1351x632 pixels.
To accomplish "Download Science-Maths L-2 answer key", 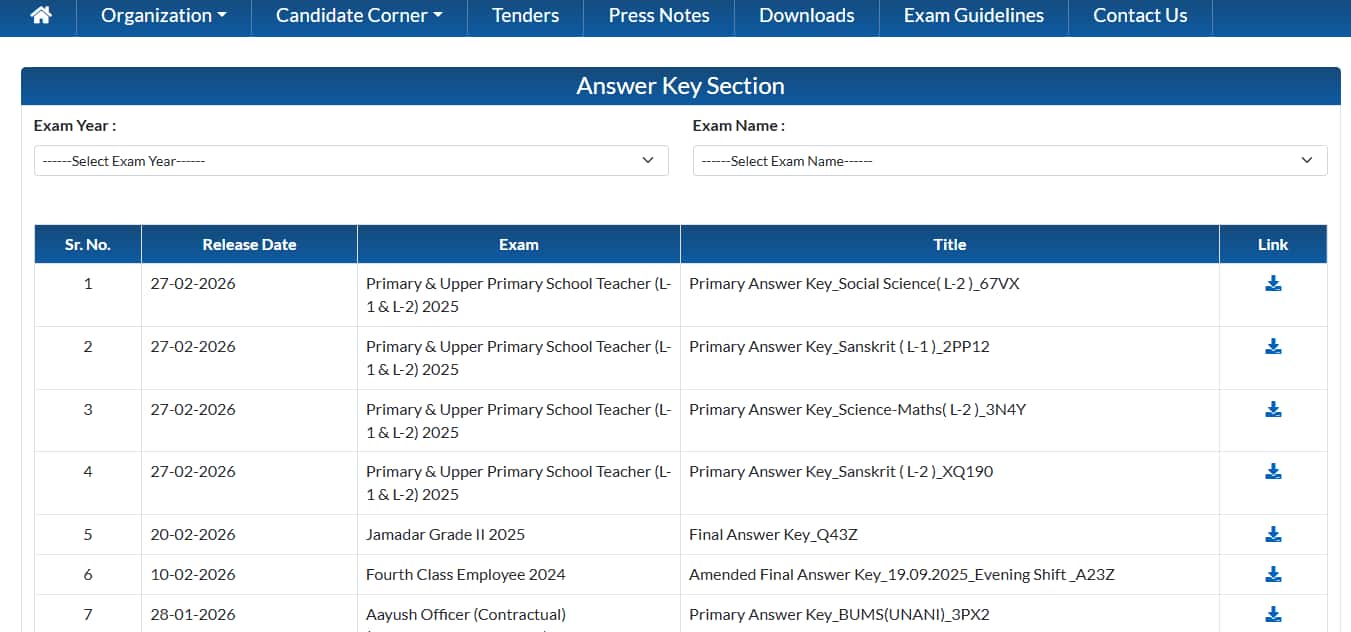I will 1273,410.
